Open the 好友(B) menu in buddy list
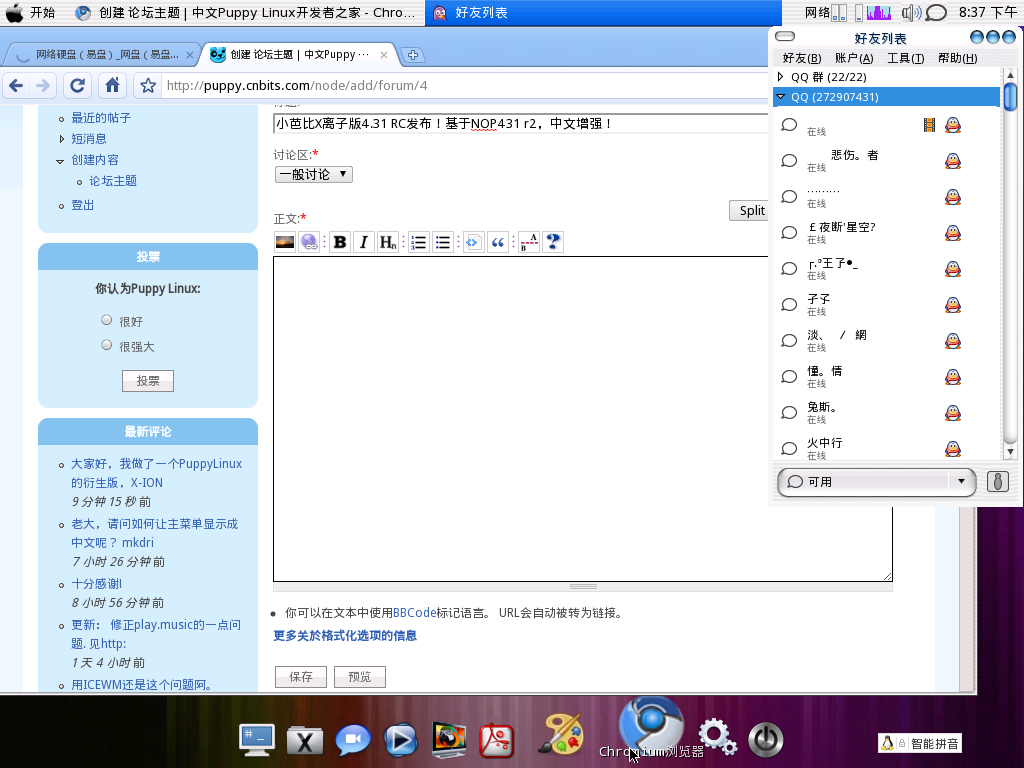 click(x=802, y=58)
